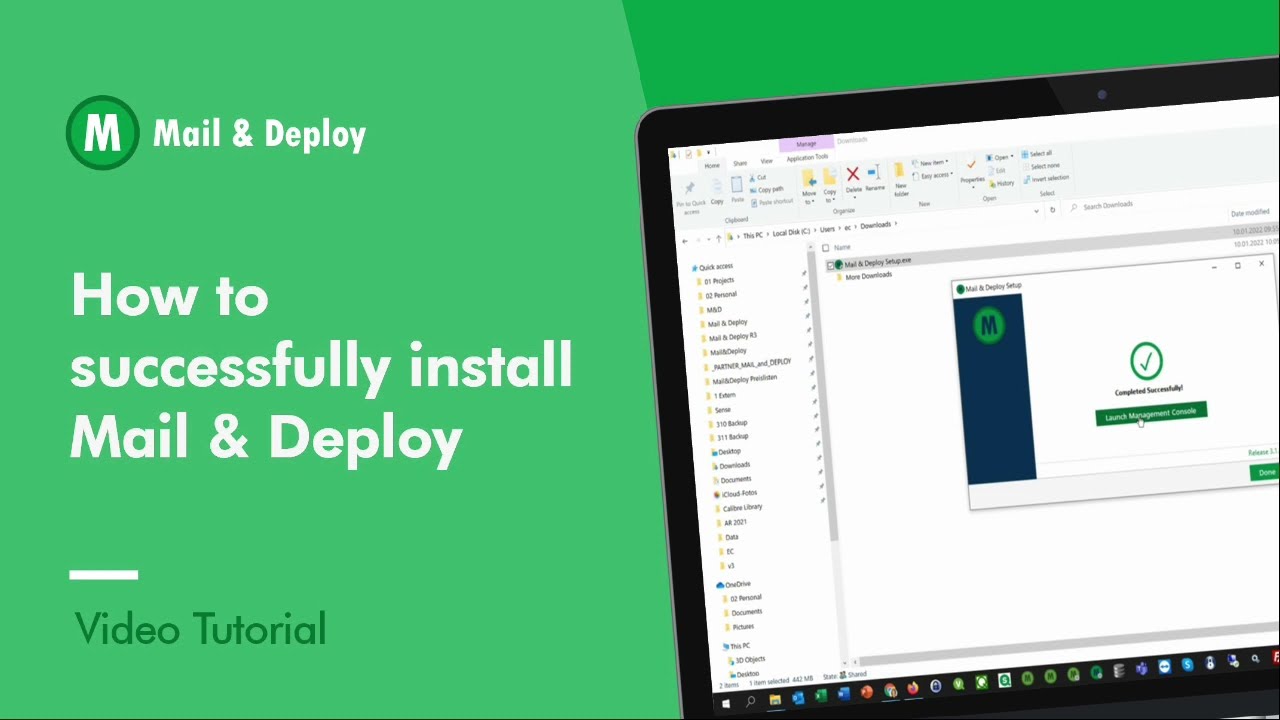Switch to the Share ribbon tab
The width and height of the screenshot is (1280, 720).
pyautogui.click(x=740, y=163)
